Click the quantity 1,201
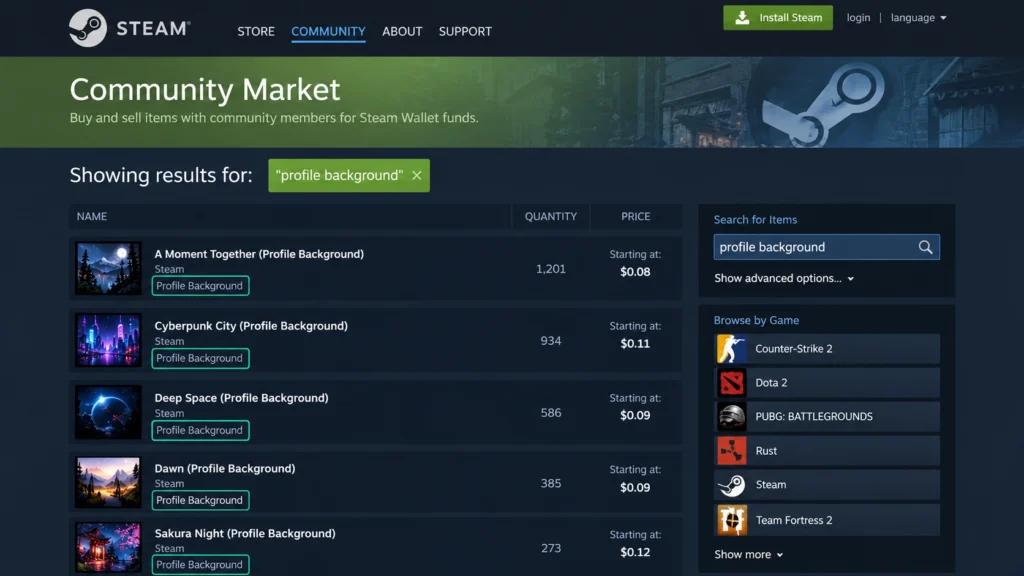The width and height of the screenshot is (1024, 576). [551, 268]
